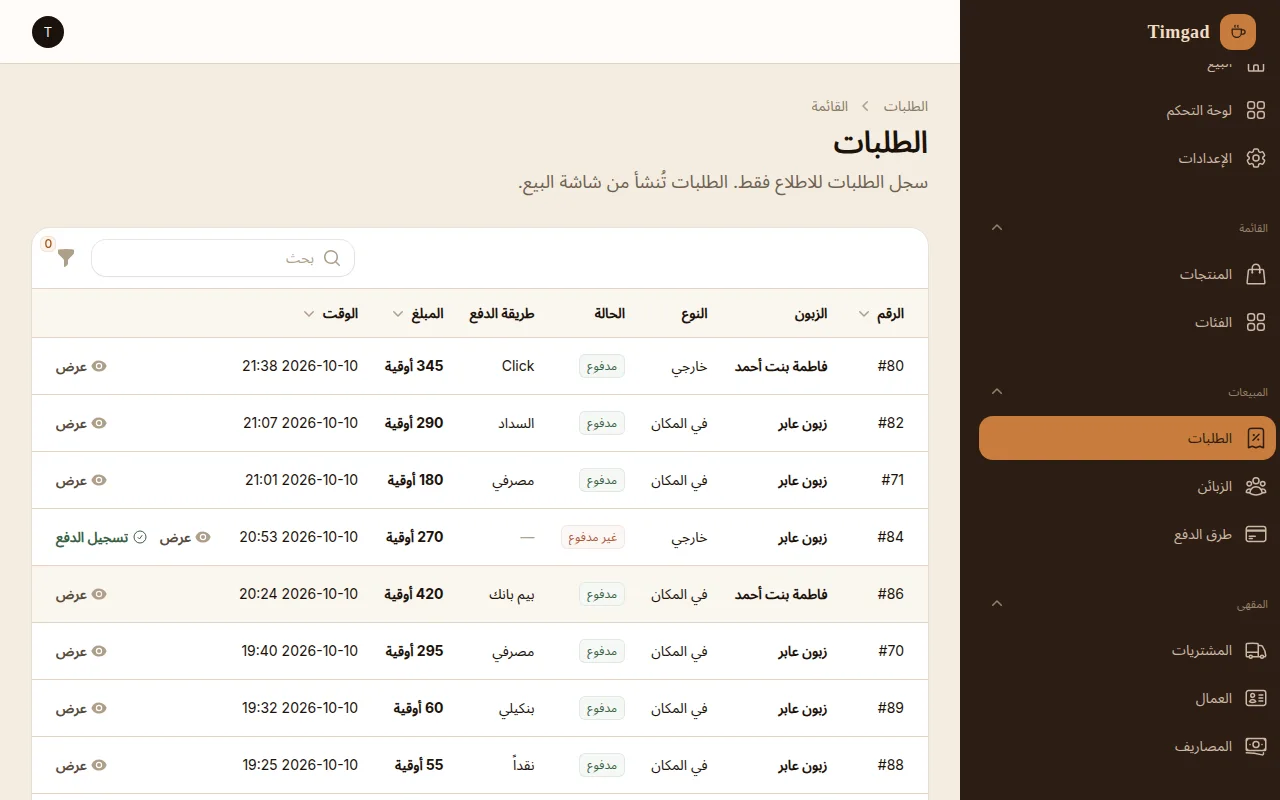1280x800 pixels.
Task: Click the eye icon for order #84
Action: [203, 537]
